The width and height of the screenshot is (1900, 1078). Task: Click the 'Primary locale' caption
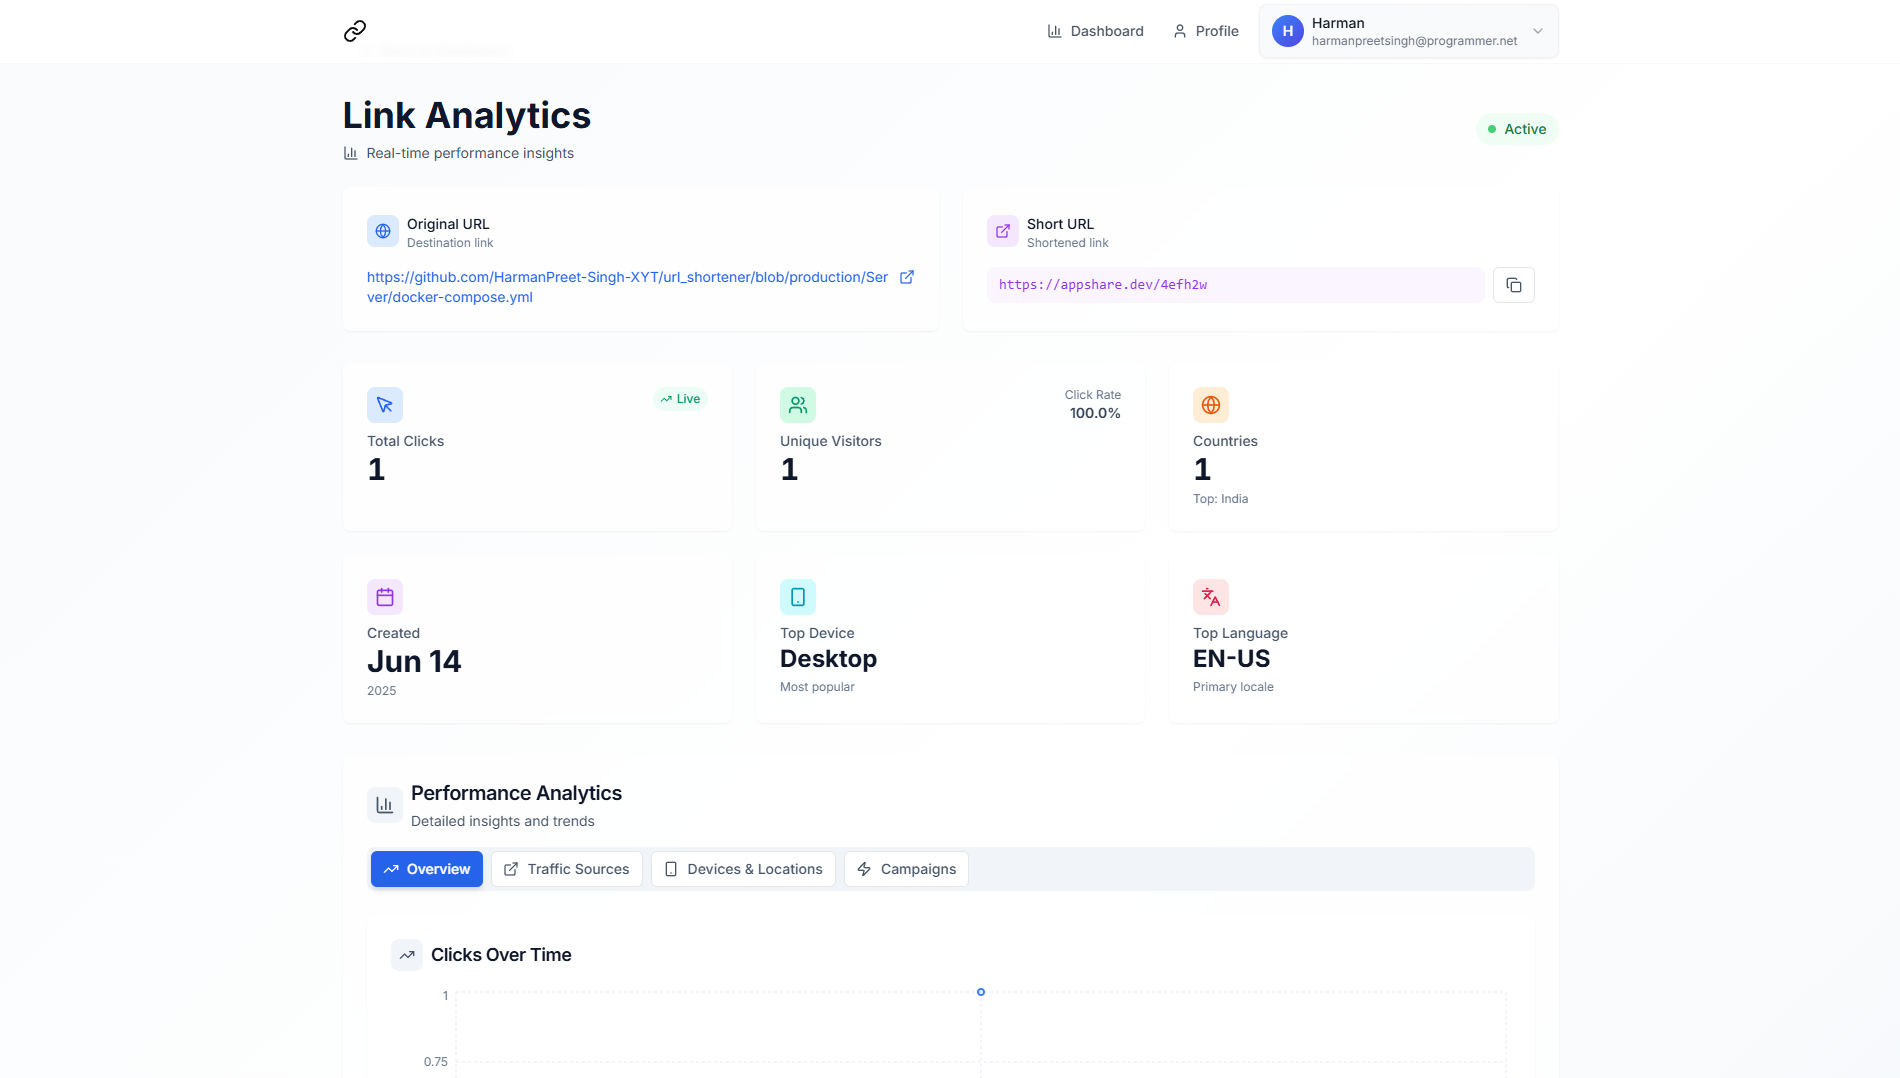[1233, 687]
